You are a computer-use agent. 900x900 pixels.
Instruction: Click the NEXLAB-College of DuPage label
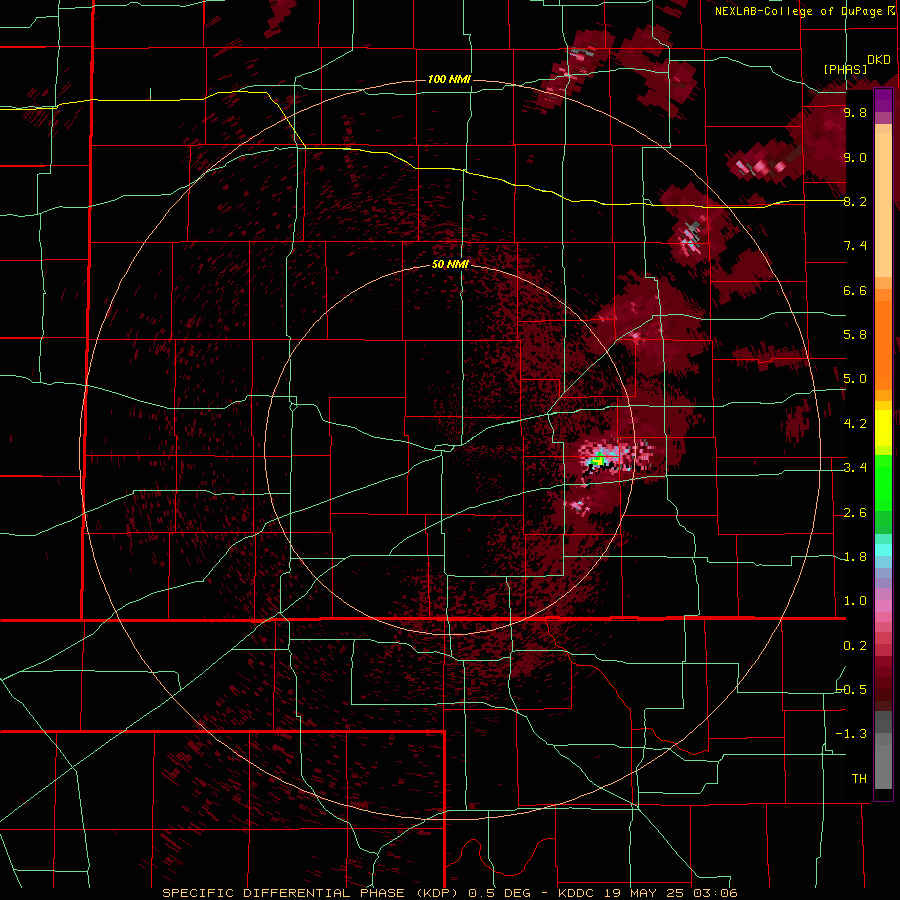pos(799,11)
